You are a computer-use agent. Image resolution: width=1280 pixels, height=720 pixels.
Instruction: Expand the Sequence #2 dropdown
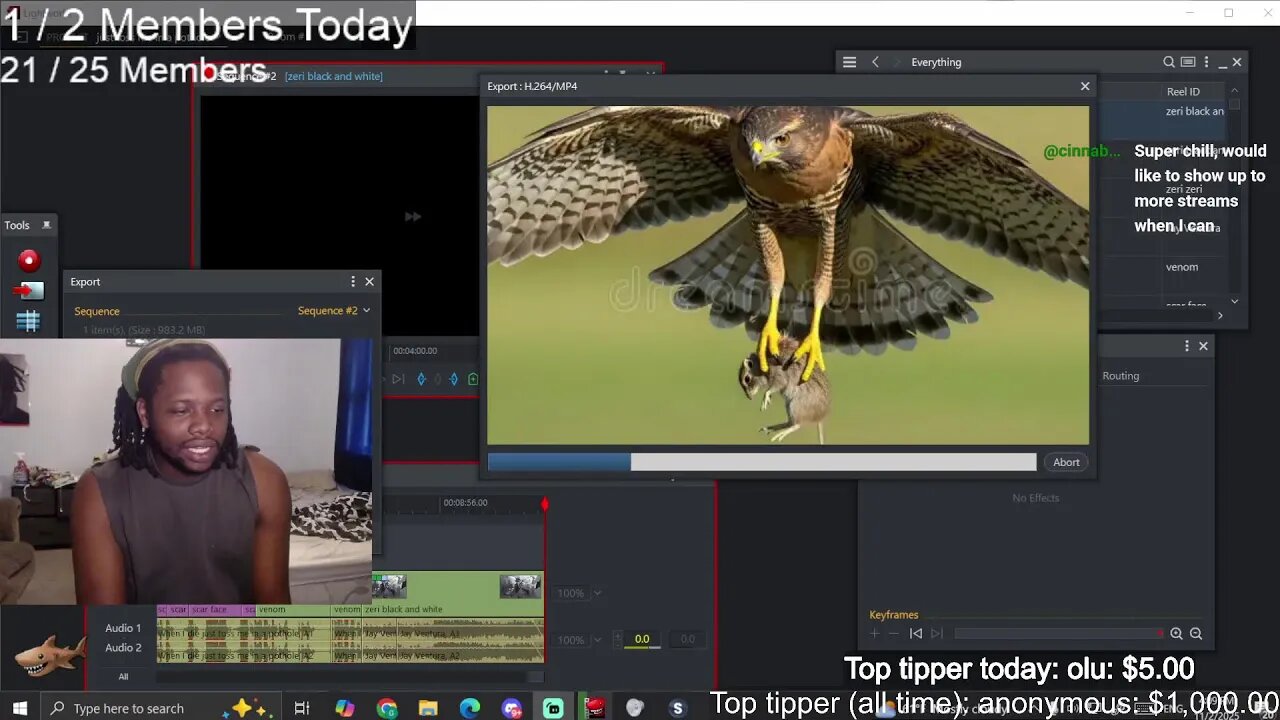[x=334, y=311]
